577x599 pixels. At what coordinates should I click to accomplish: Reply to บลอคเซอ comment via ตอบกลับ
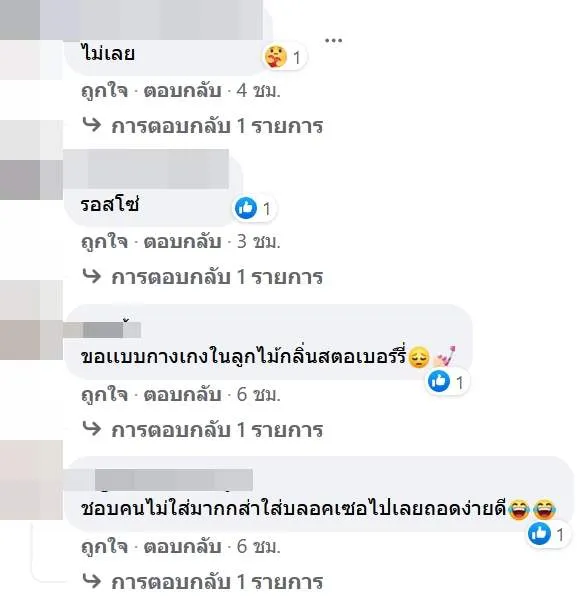(183, 547)
